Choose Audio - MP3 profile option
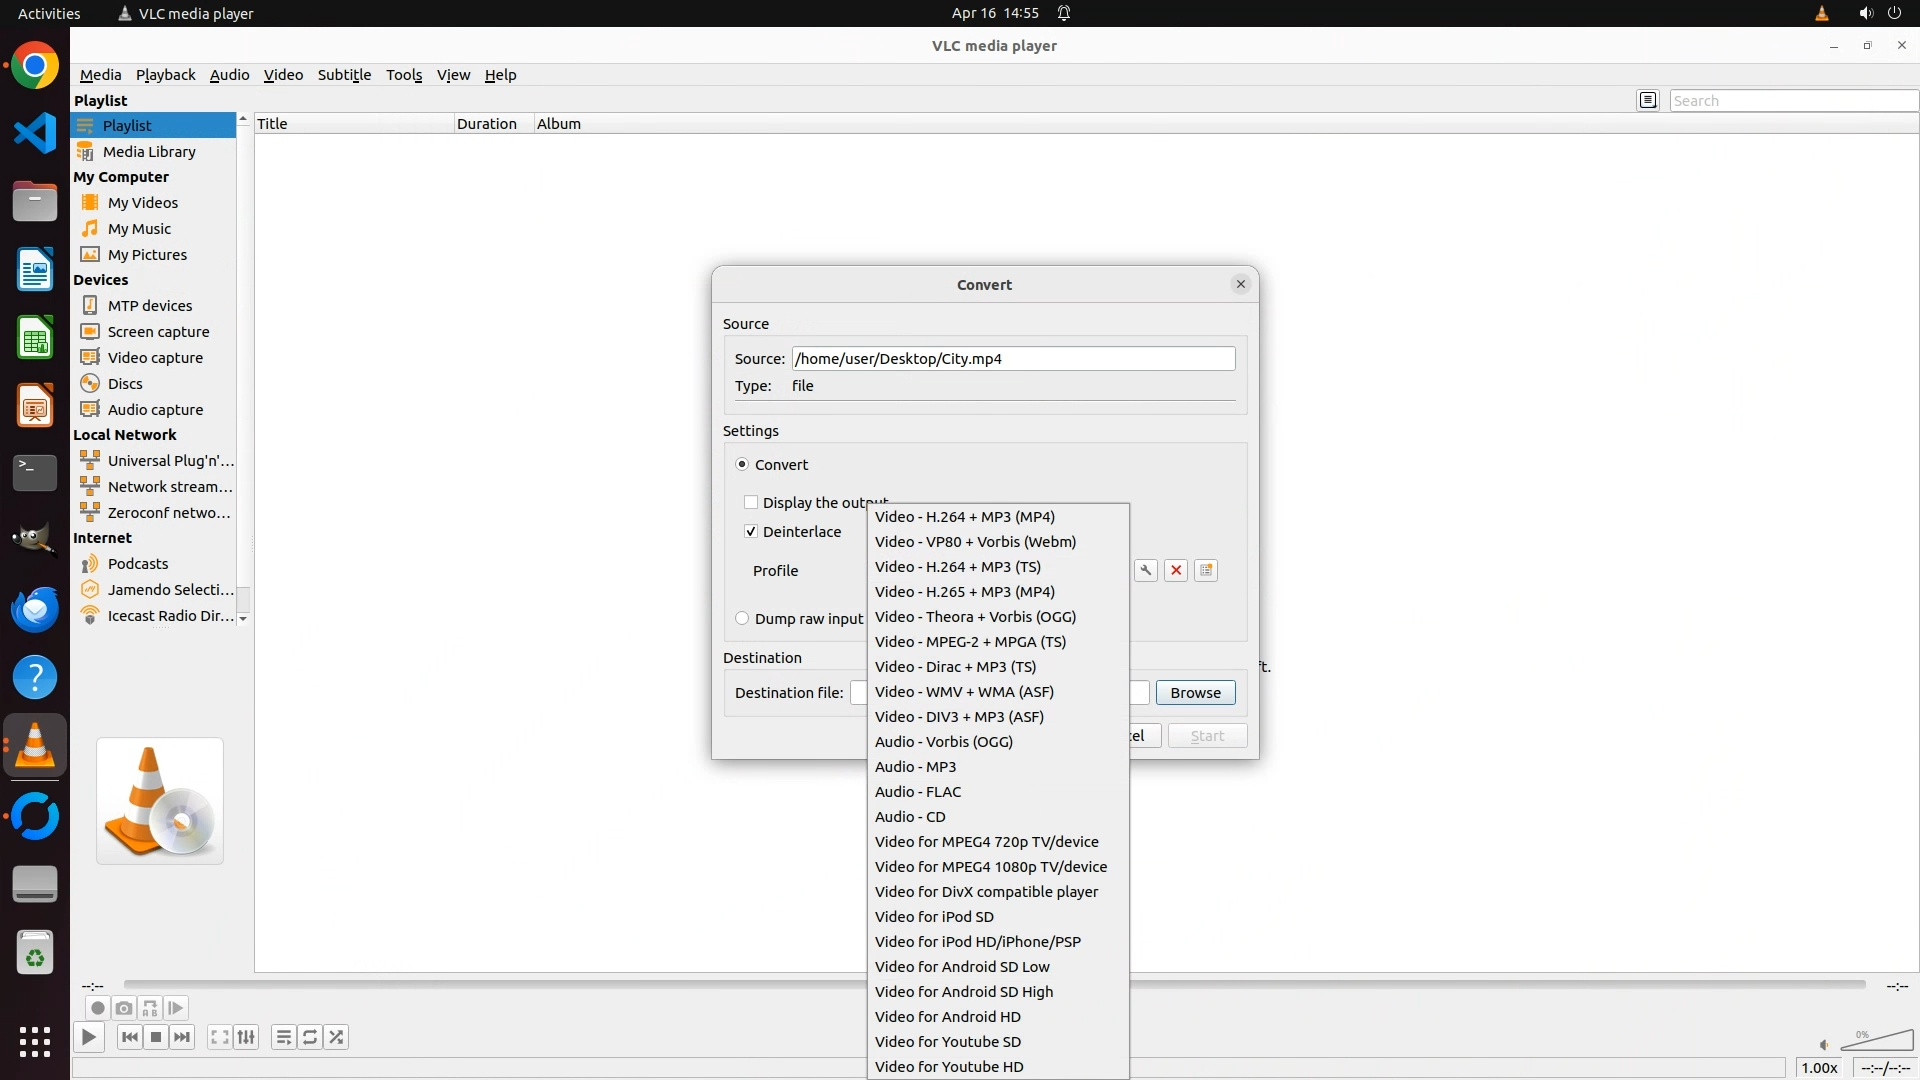Viewport: 1920px width, 1080px height. (x=915, y=767)
